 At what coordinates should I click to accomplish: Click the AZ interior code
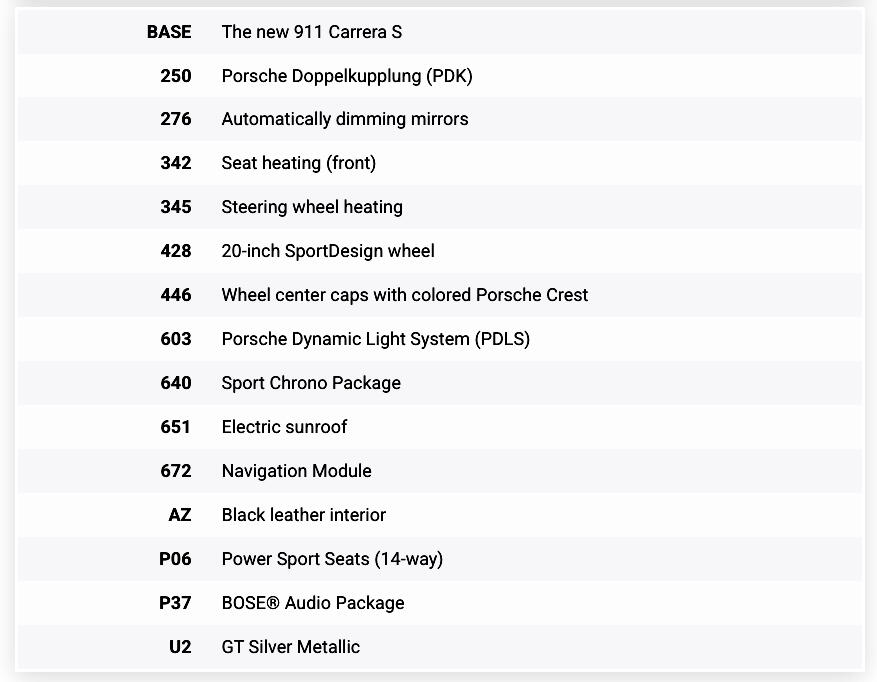(180, 515)
